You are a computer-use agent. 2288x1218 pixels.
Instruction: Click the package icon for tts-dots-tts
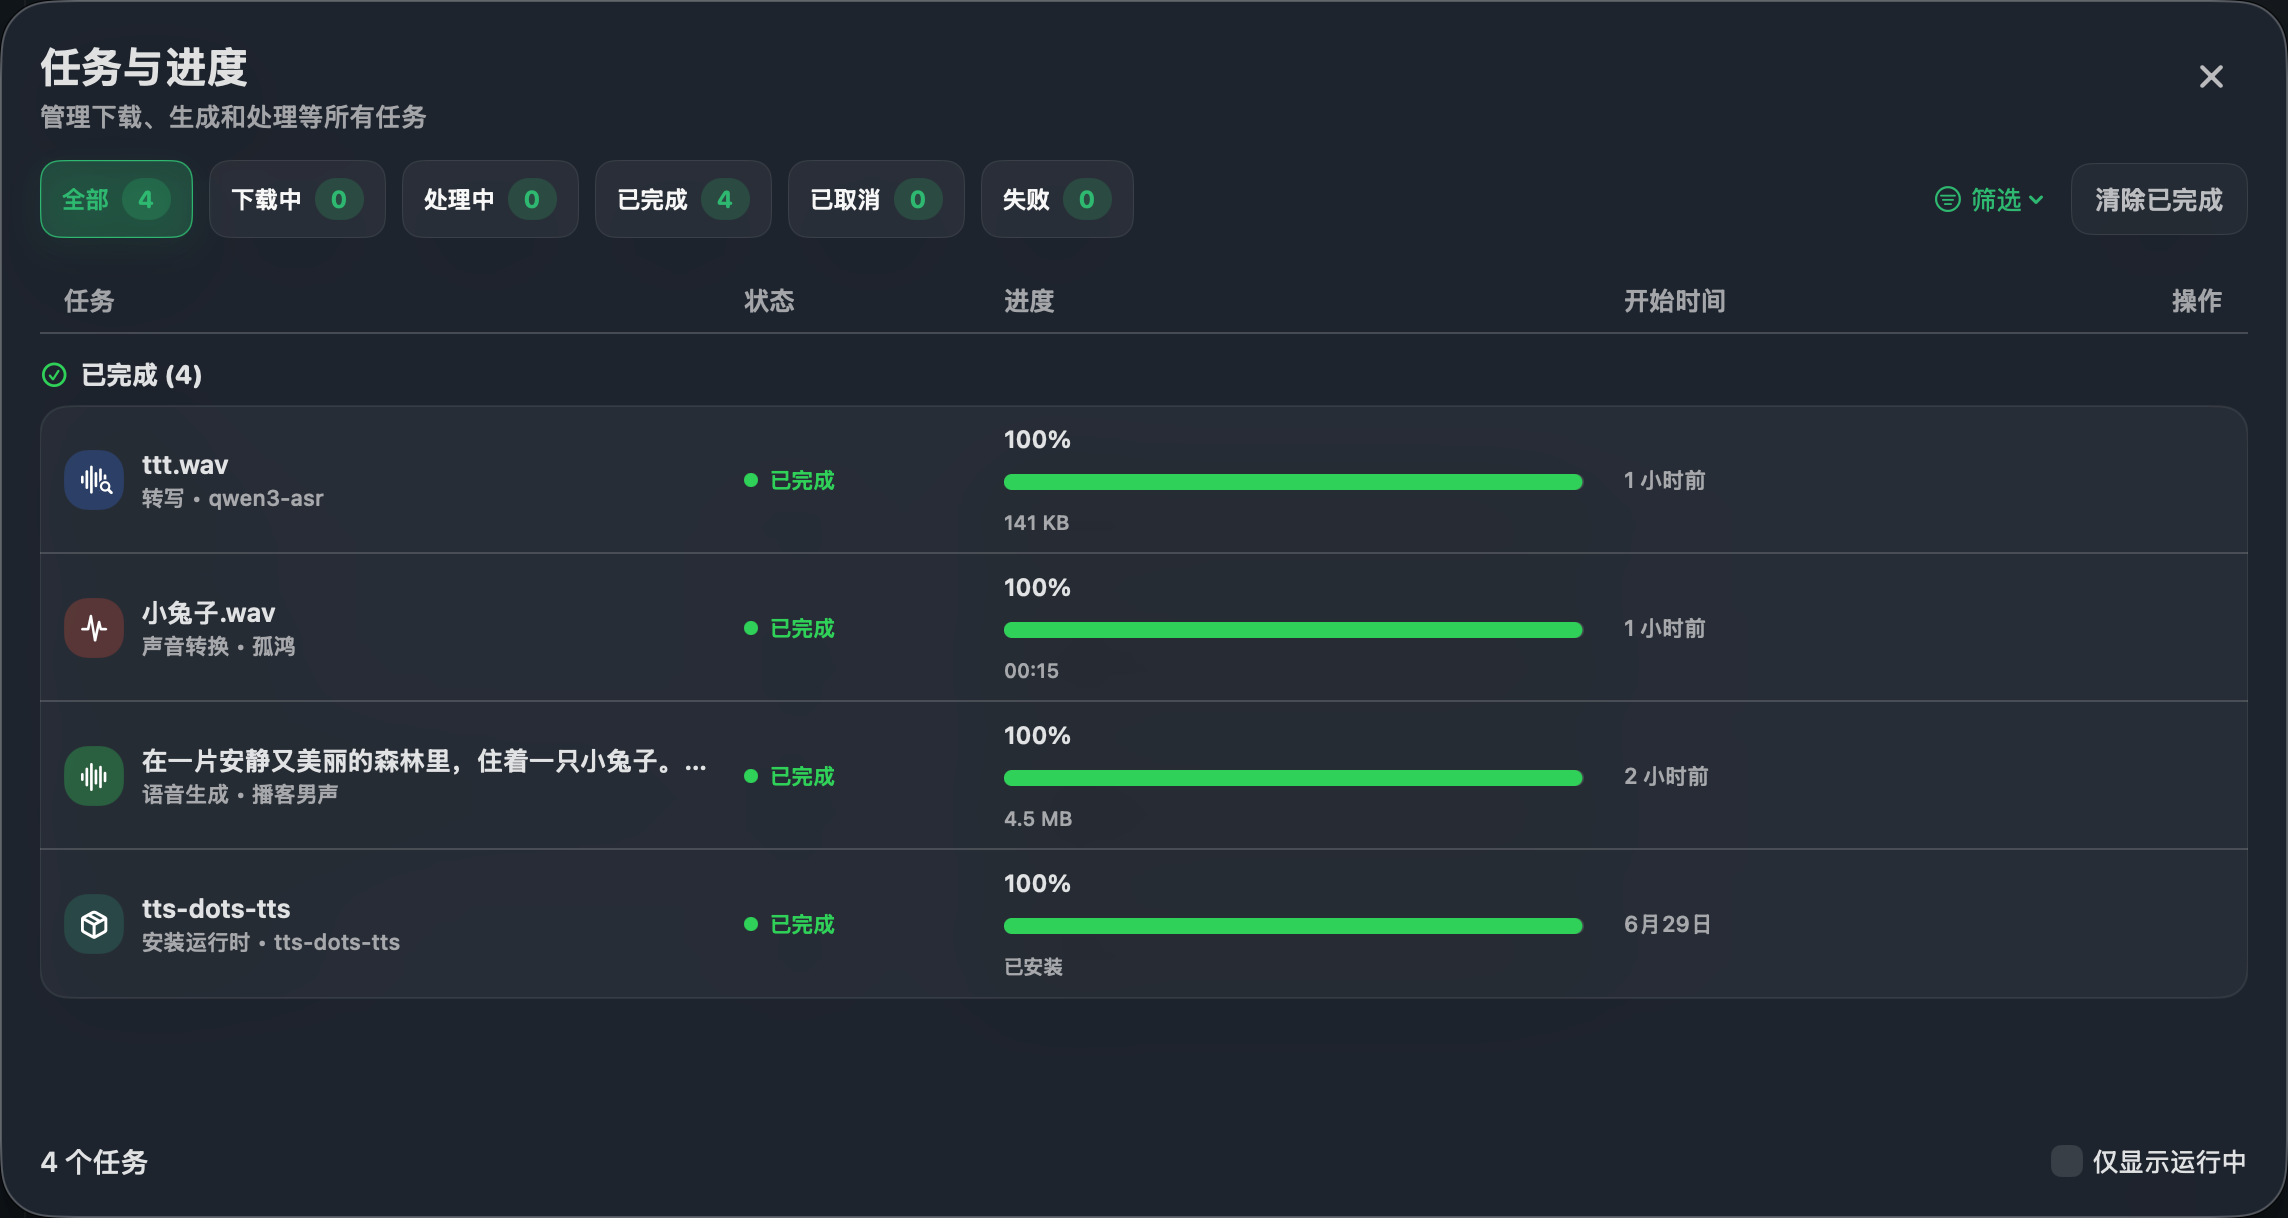[x=94, y=924]
